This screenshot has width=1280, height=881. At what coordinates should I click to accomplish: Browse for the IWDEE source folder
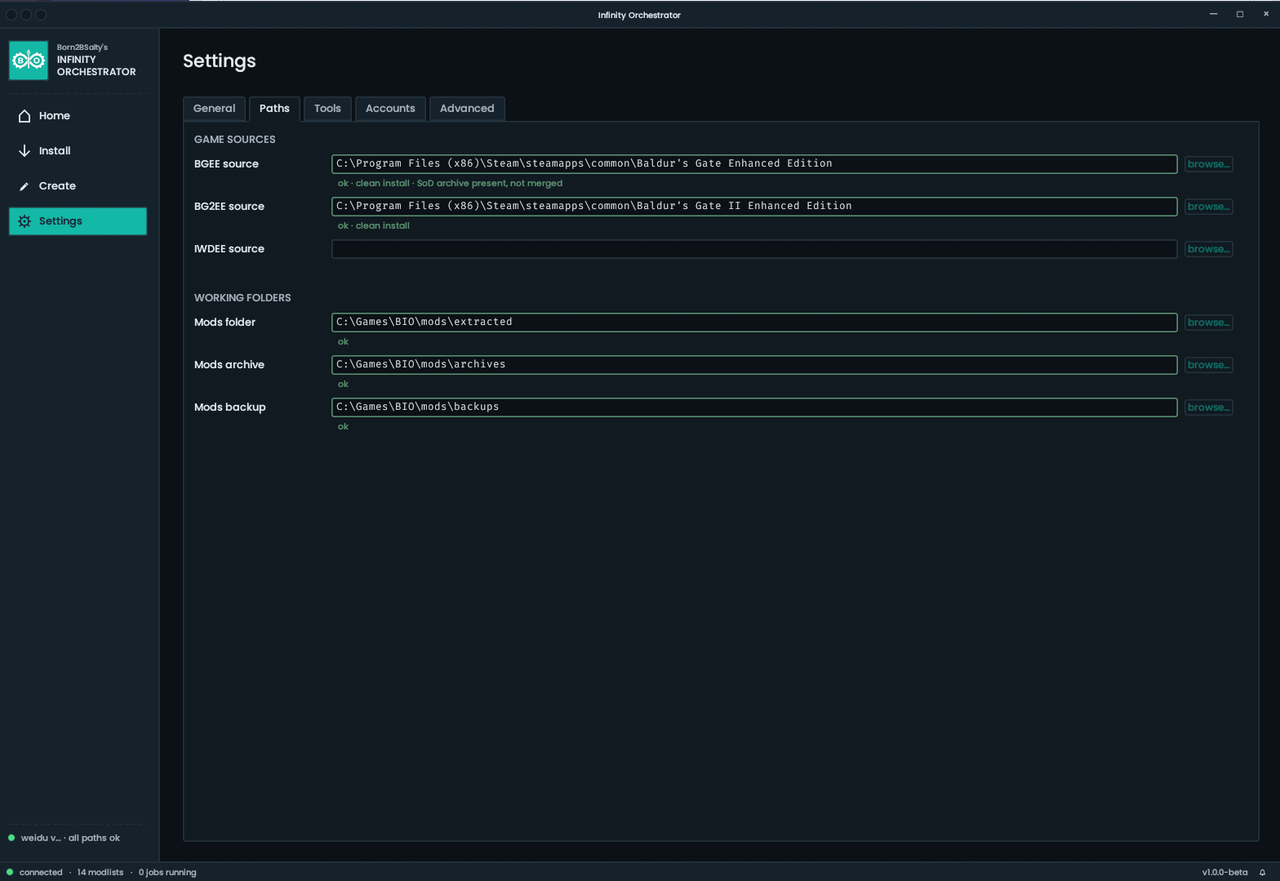(1208, 249)
